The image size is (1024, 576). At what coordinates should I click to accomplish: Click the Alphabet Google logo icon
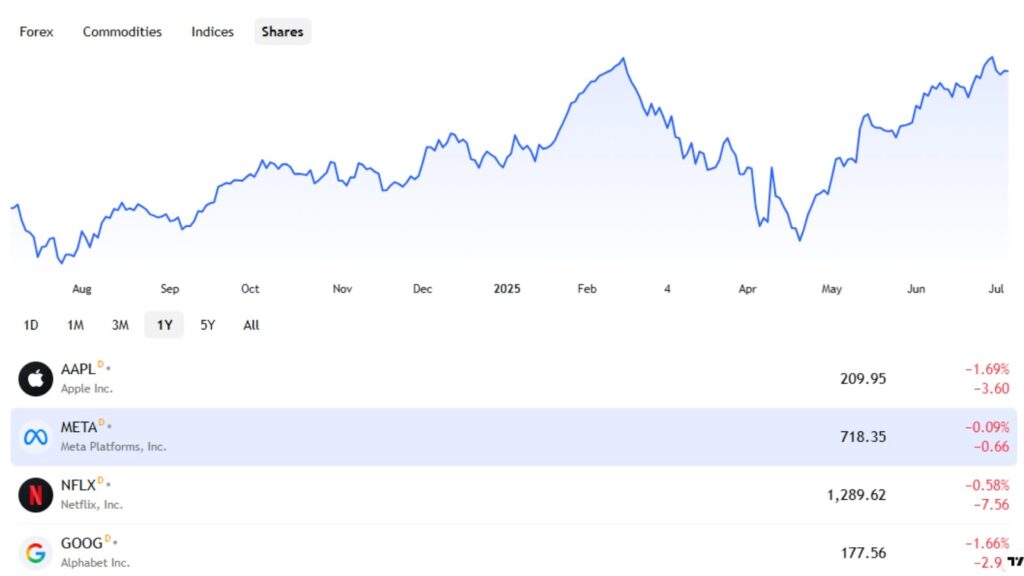point(35,552)
